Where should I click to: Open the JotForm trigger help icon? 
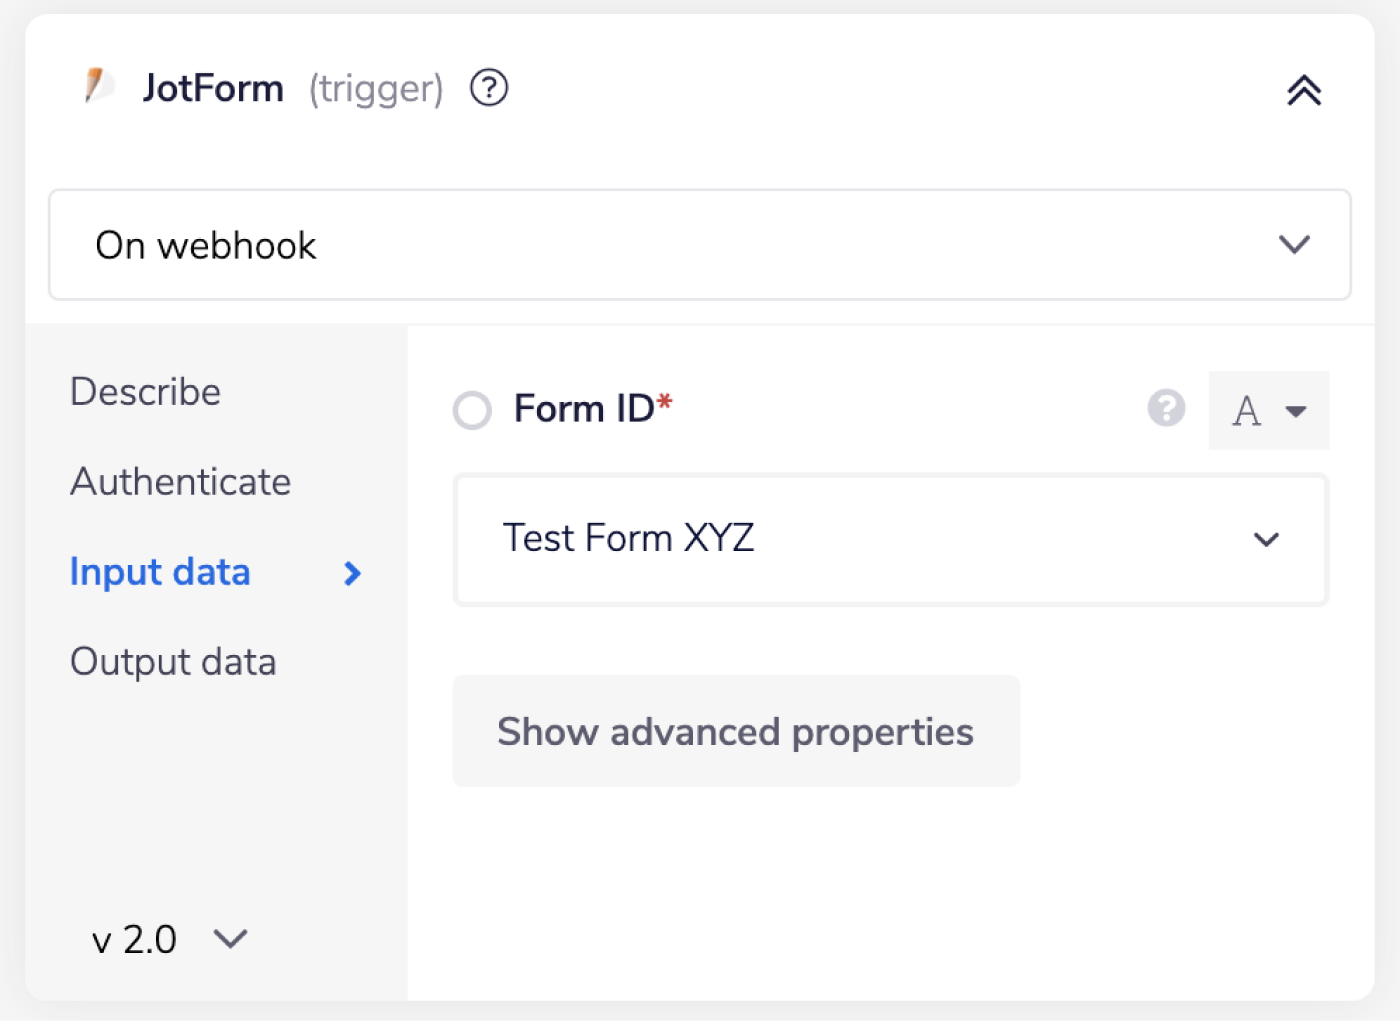coord(489,88)
